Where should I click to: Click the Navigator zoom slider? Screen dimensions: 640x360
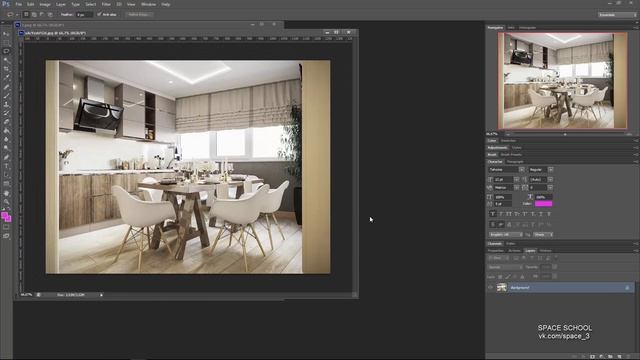pos(566,134)
